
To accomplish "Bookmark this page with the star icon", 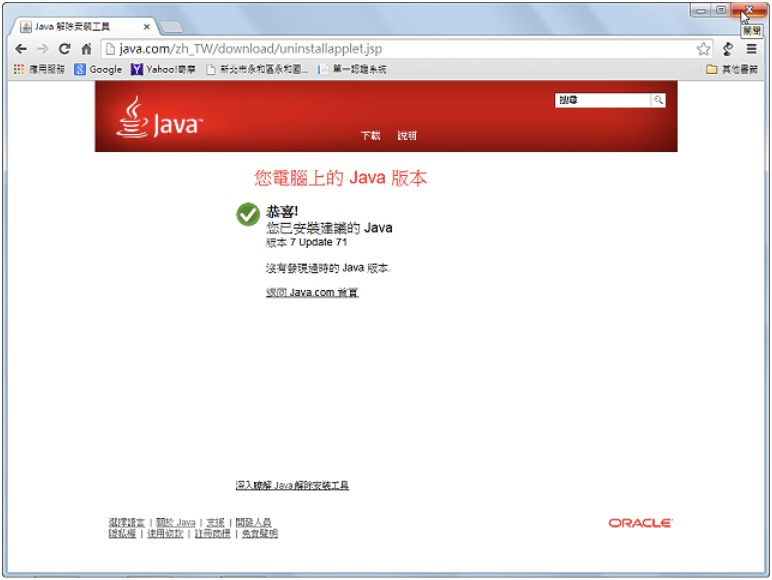I will (x=703, y=49).
